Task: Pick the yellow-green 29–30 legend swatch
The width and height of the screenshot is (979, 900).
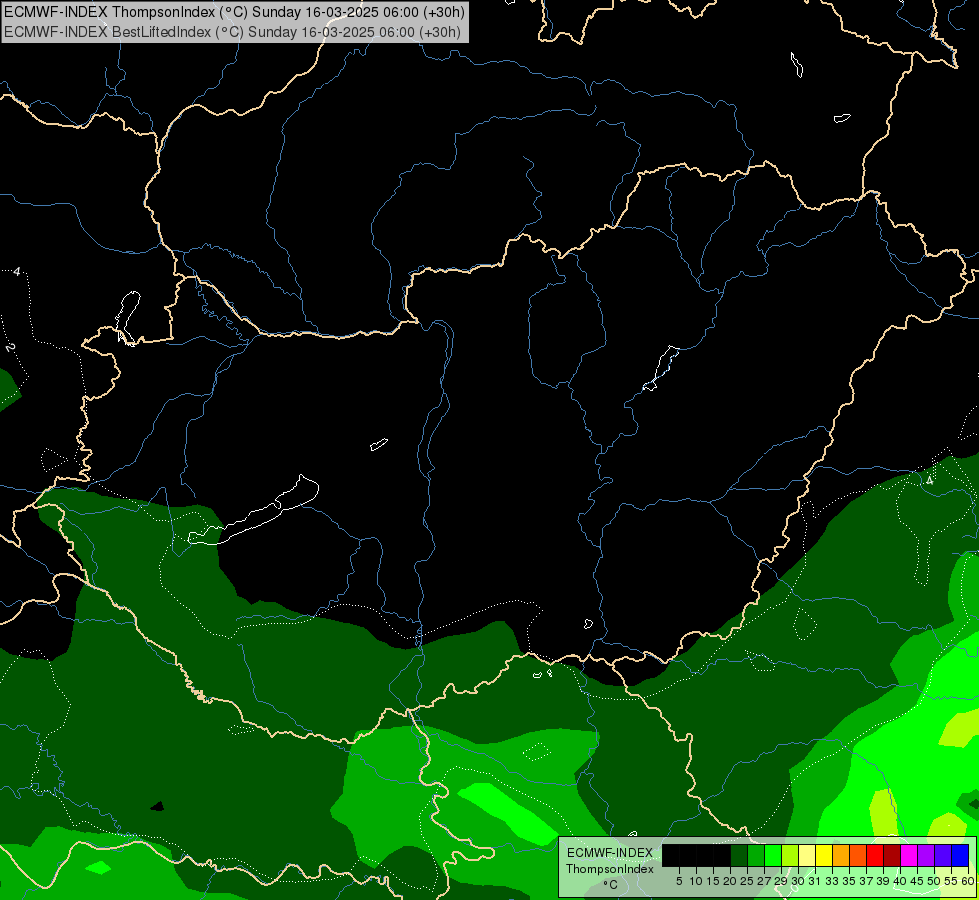Action: coord(790,855)
